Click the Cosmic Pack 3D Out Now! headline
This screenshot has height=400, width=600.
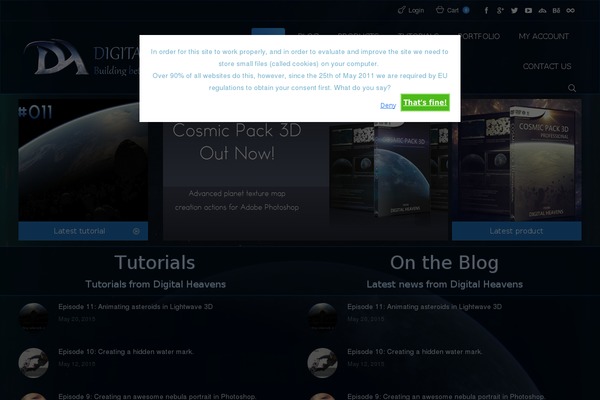237,142
